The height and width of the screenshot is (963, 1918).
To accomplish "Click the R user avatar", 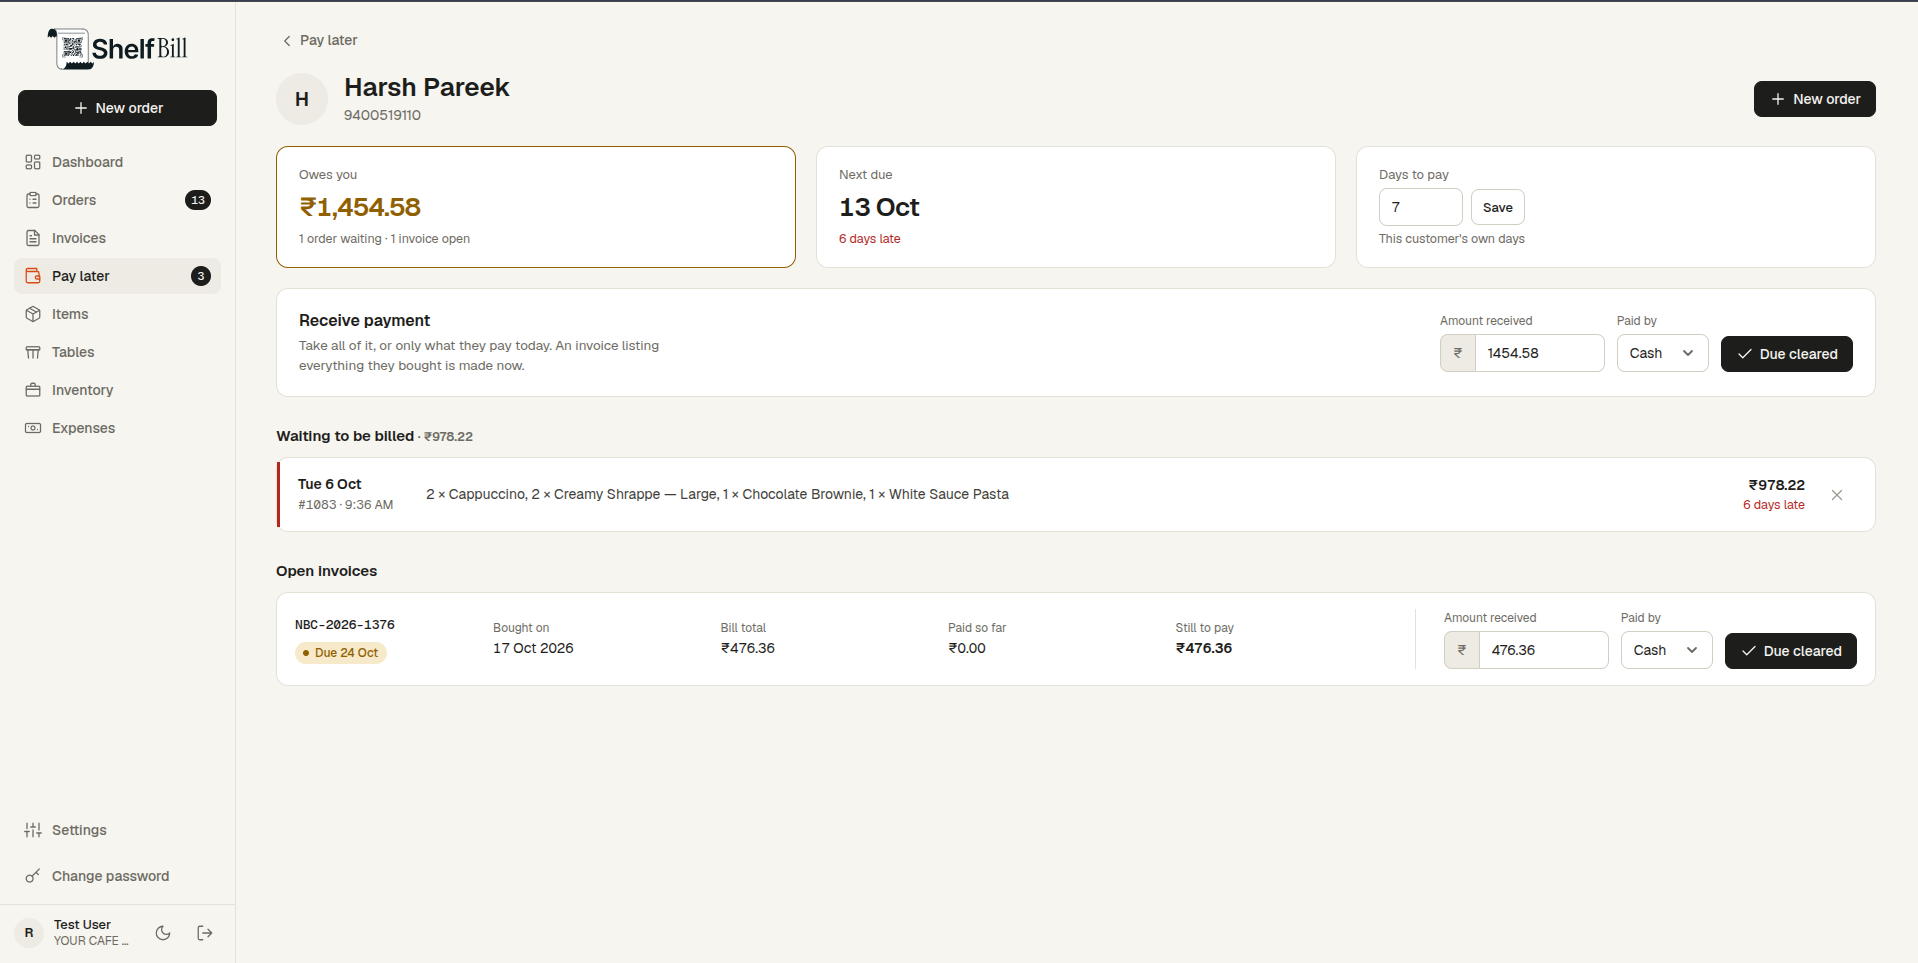I will coord(29,933).
